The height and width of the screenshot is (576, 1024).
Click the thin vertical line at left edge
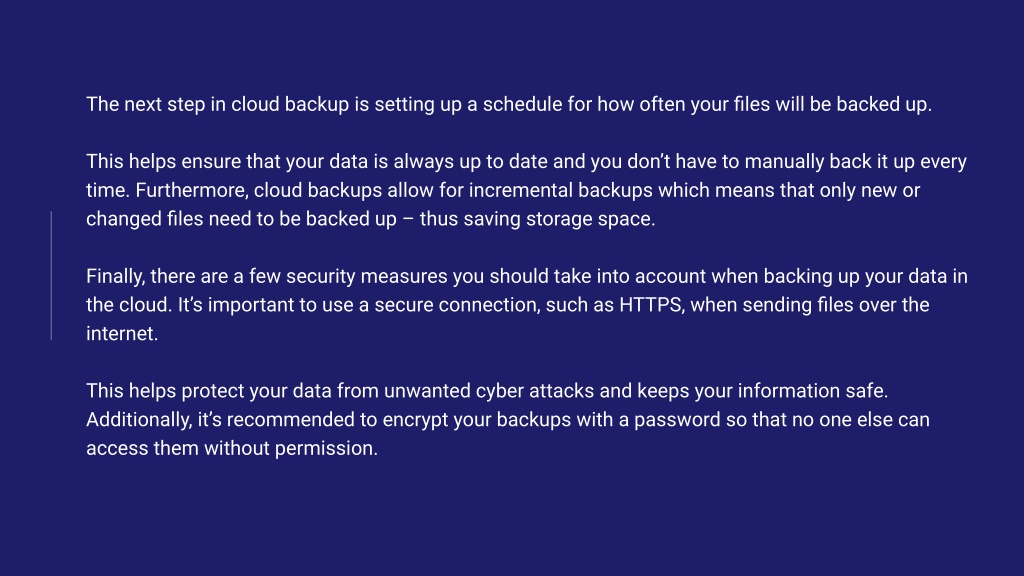click(52, 276)
